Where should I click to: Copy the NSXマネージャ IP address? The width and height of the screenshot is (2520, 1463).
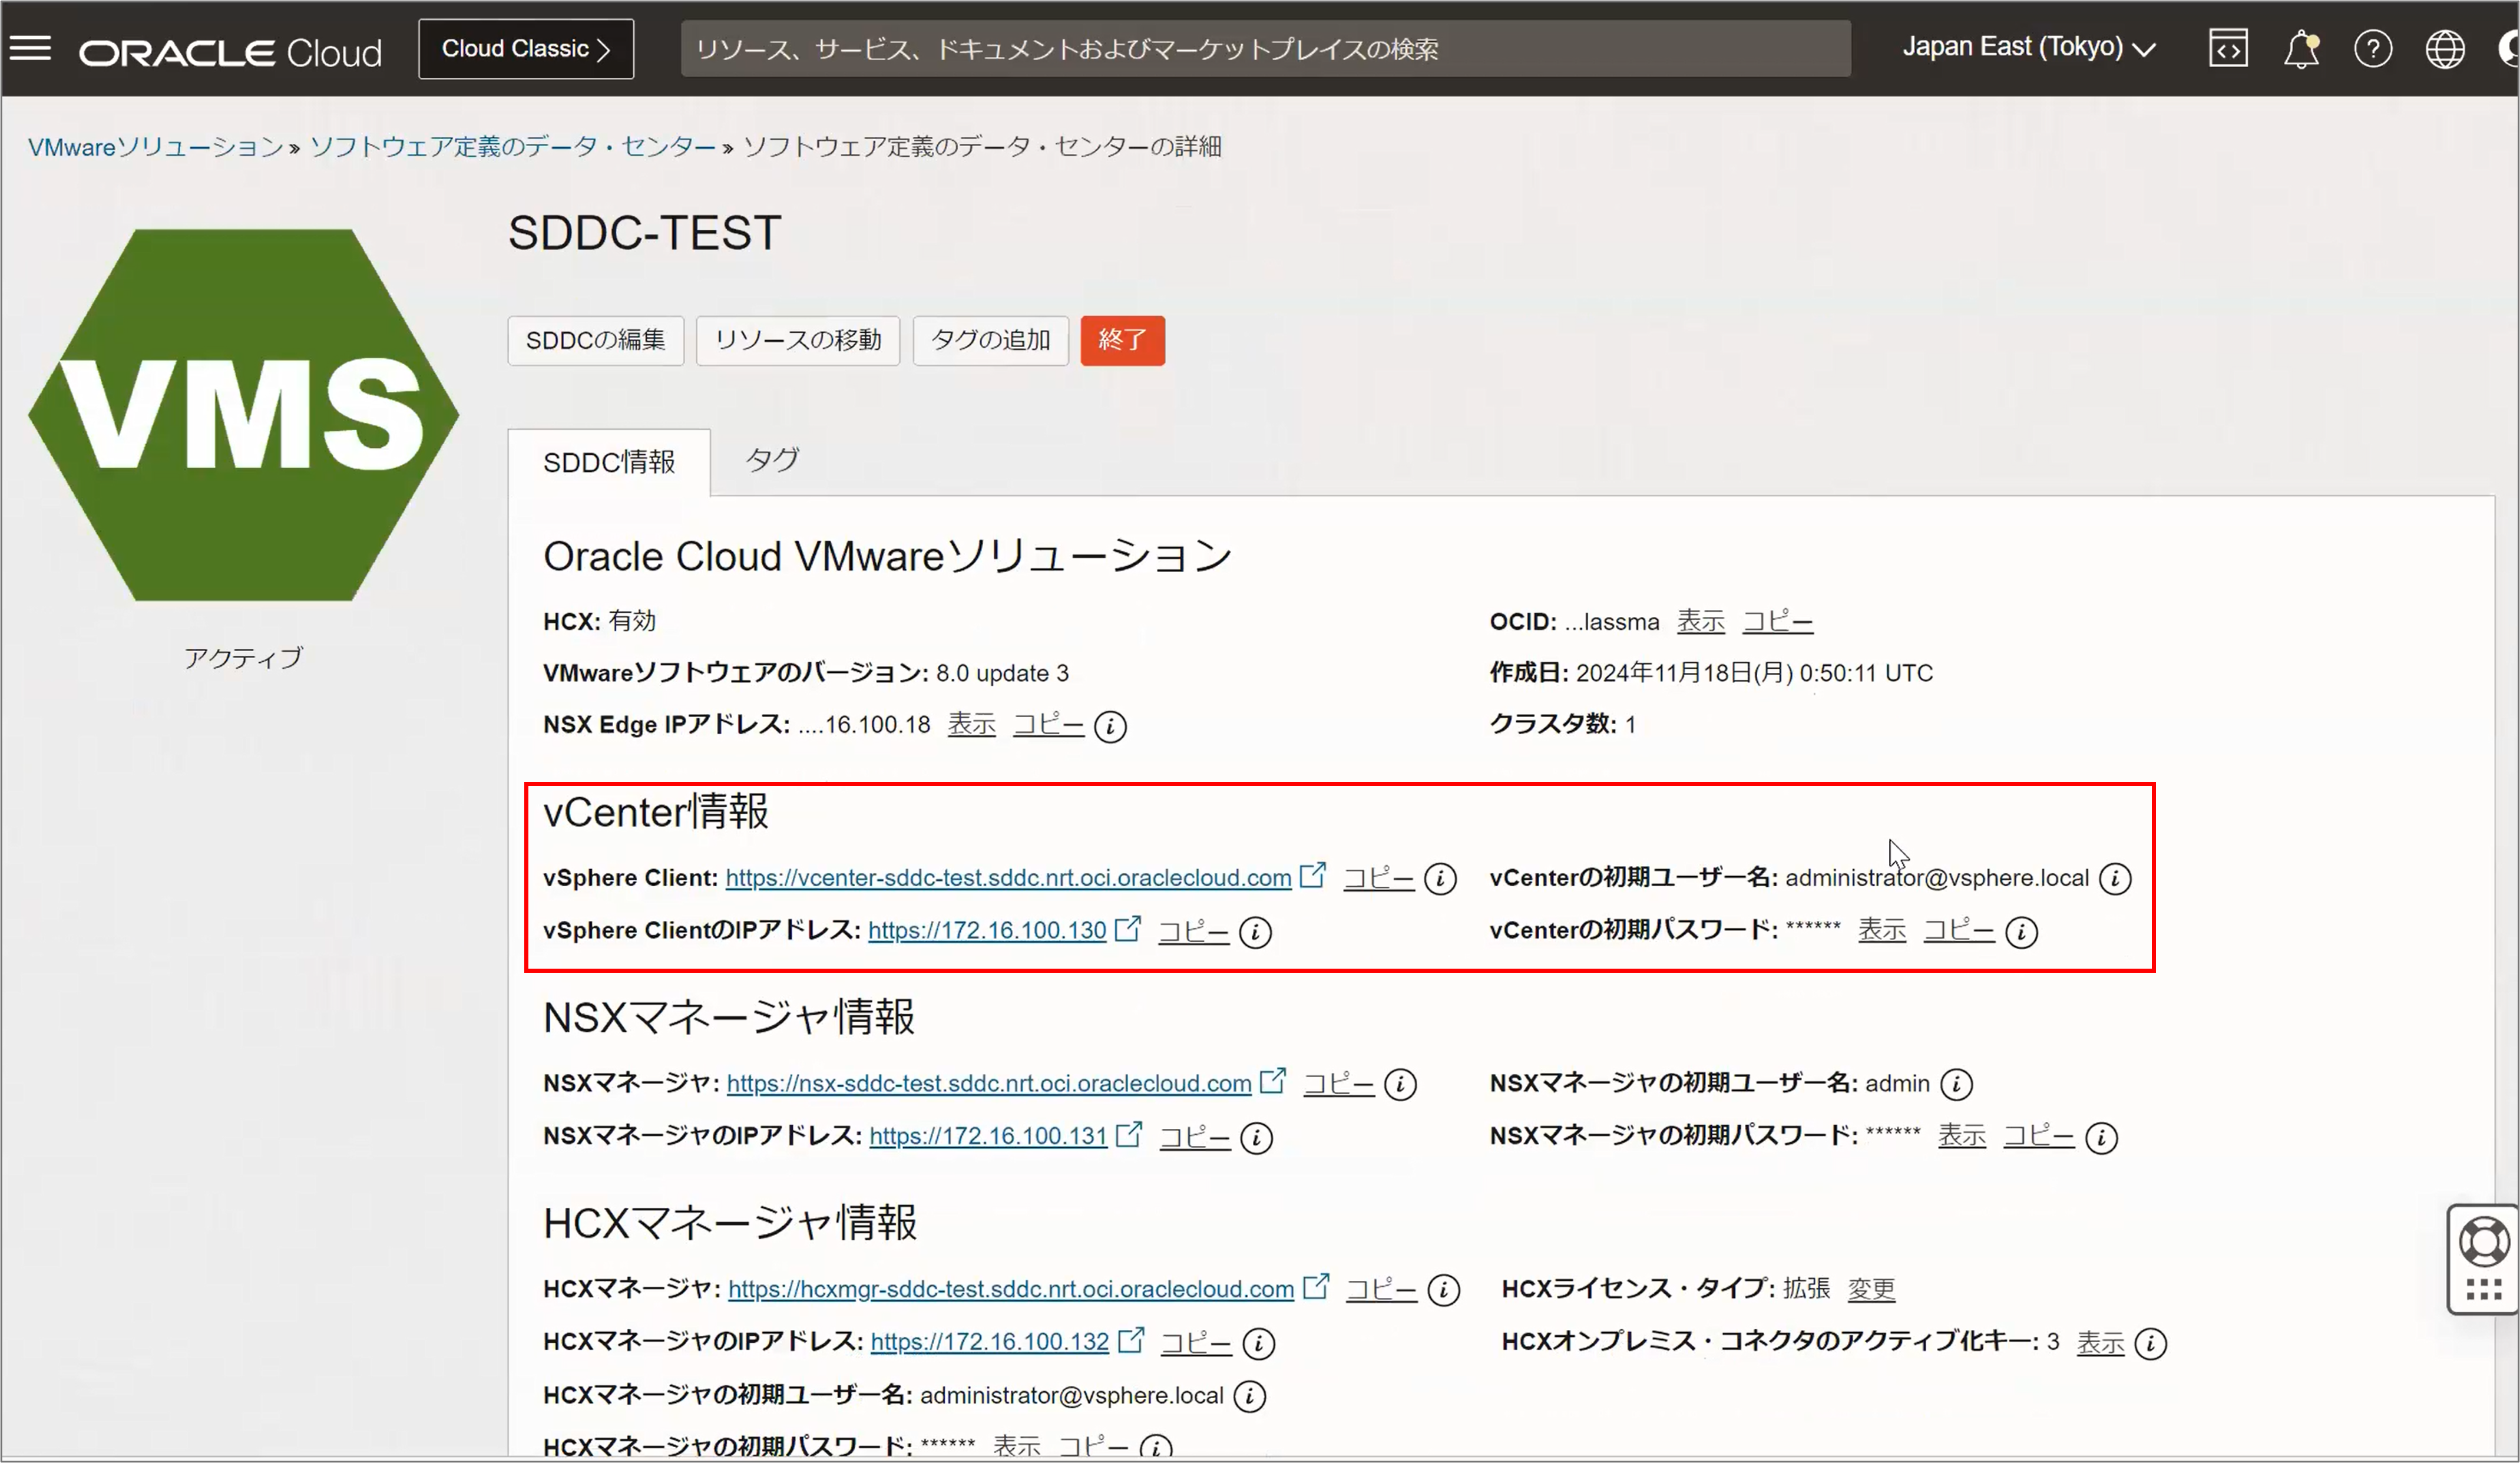coord(1194,1137)
